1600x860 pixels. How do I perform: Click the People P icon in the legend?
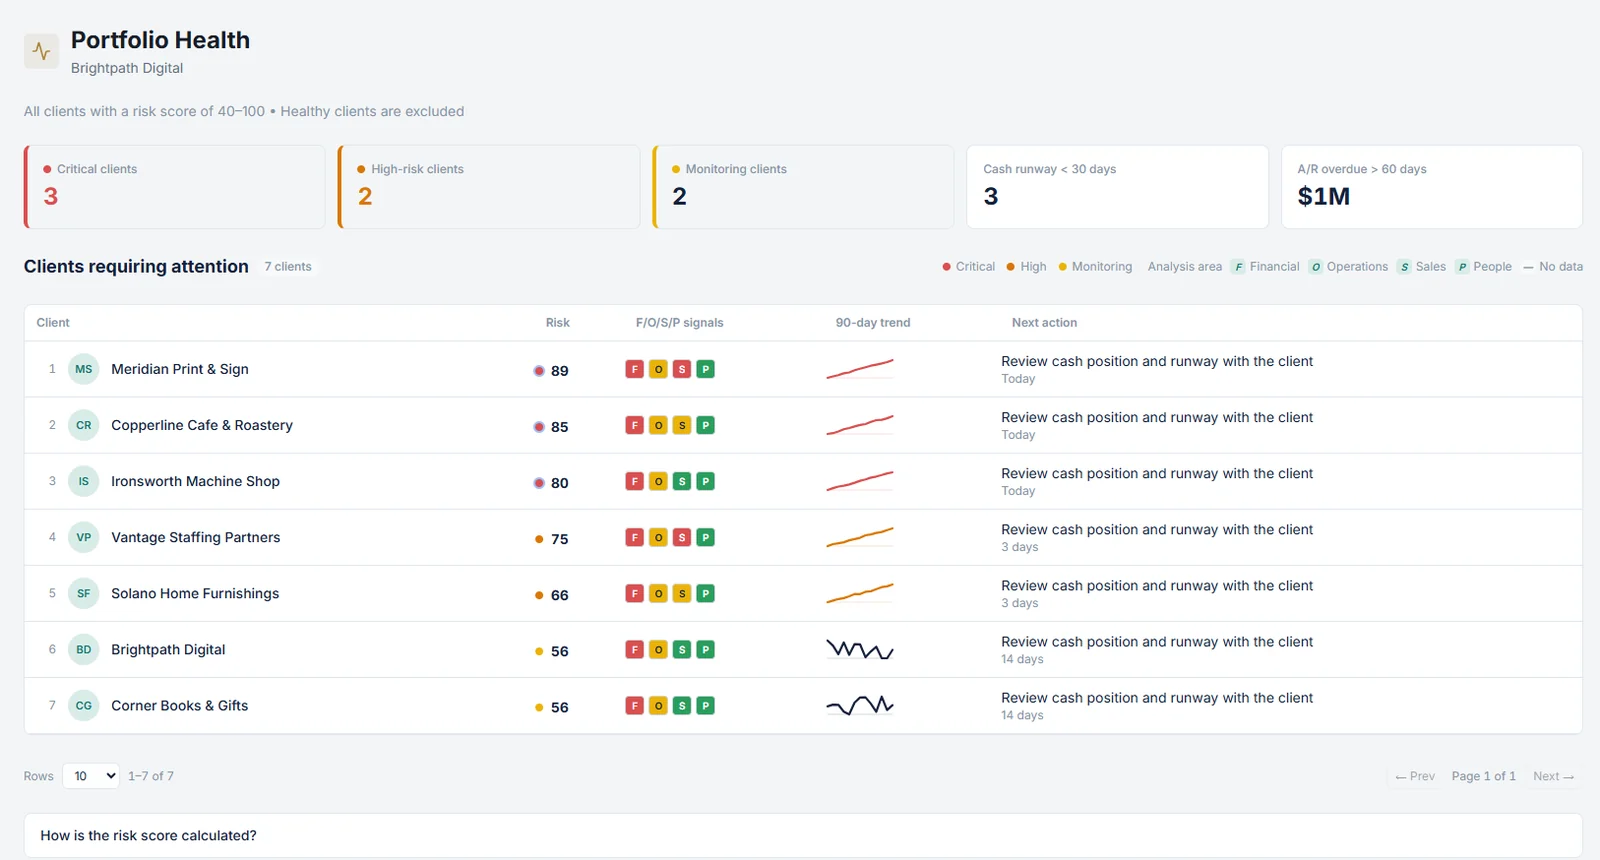coord(1462,267)
